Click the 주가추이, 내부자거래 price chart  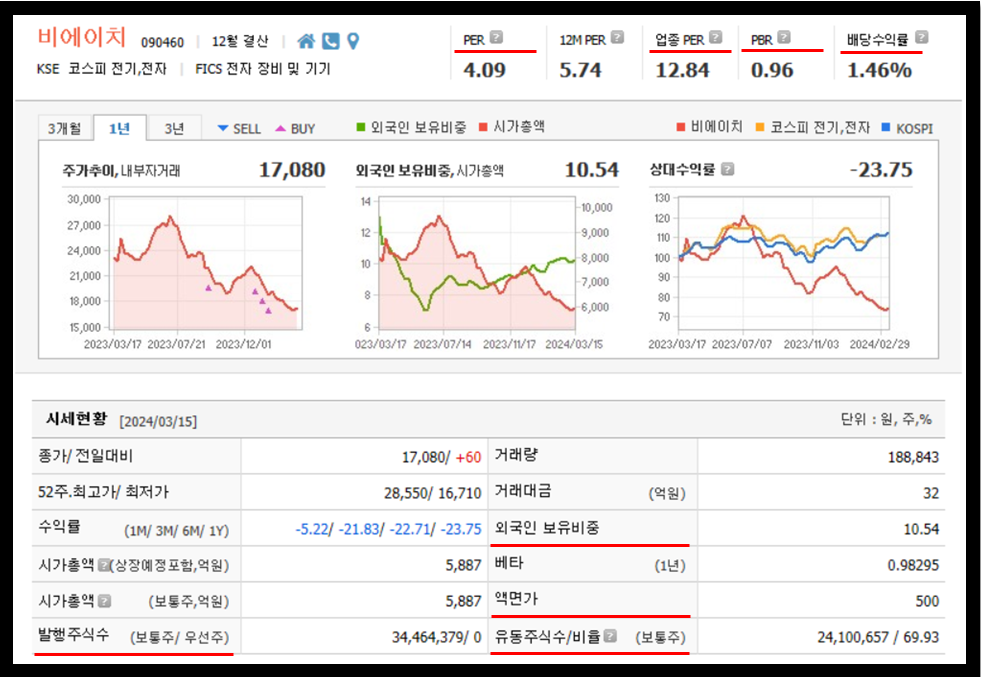tap(206, 263)
